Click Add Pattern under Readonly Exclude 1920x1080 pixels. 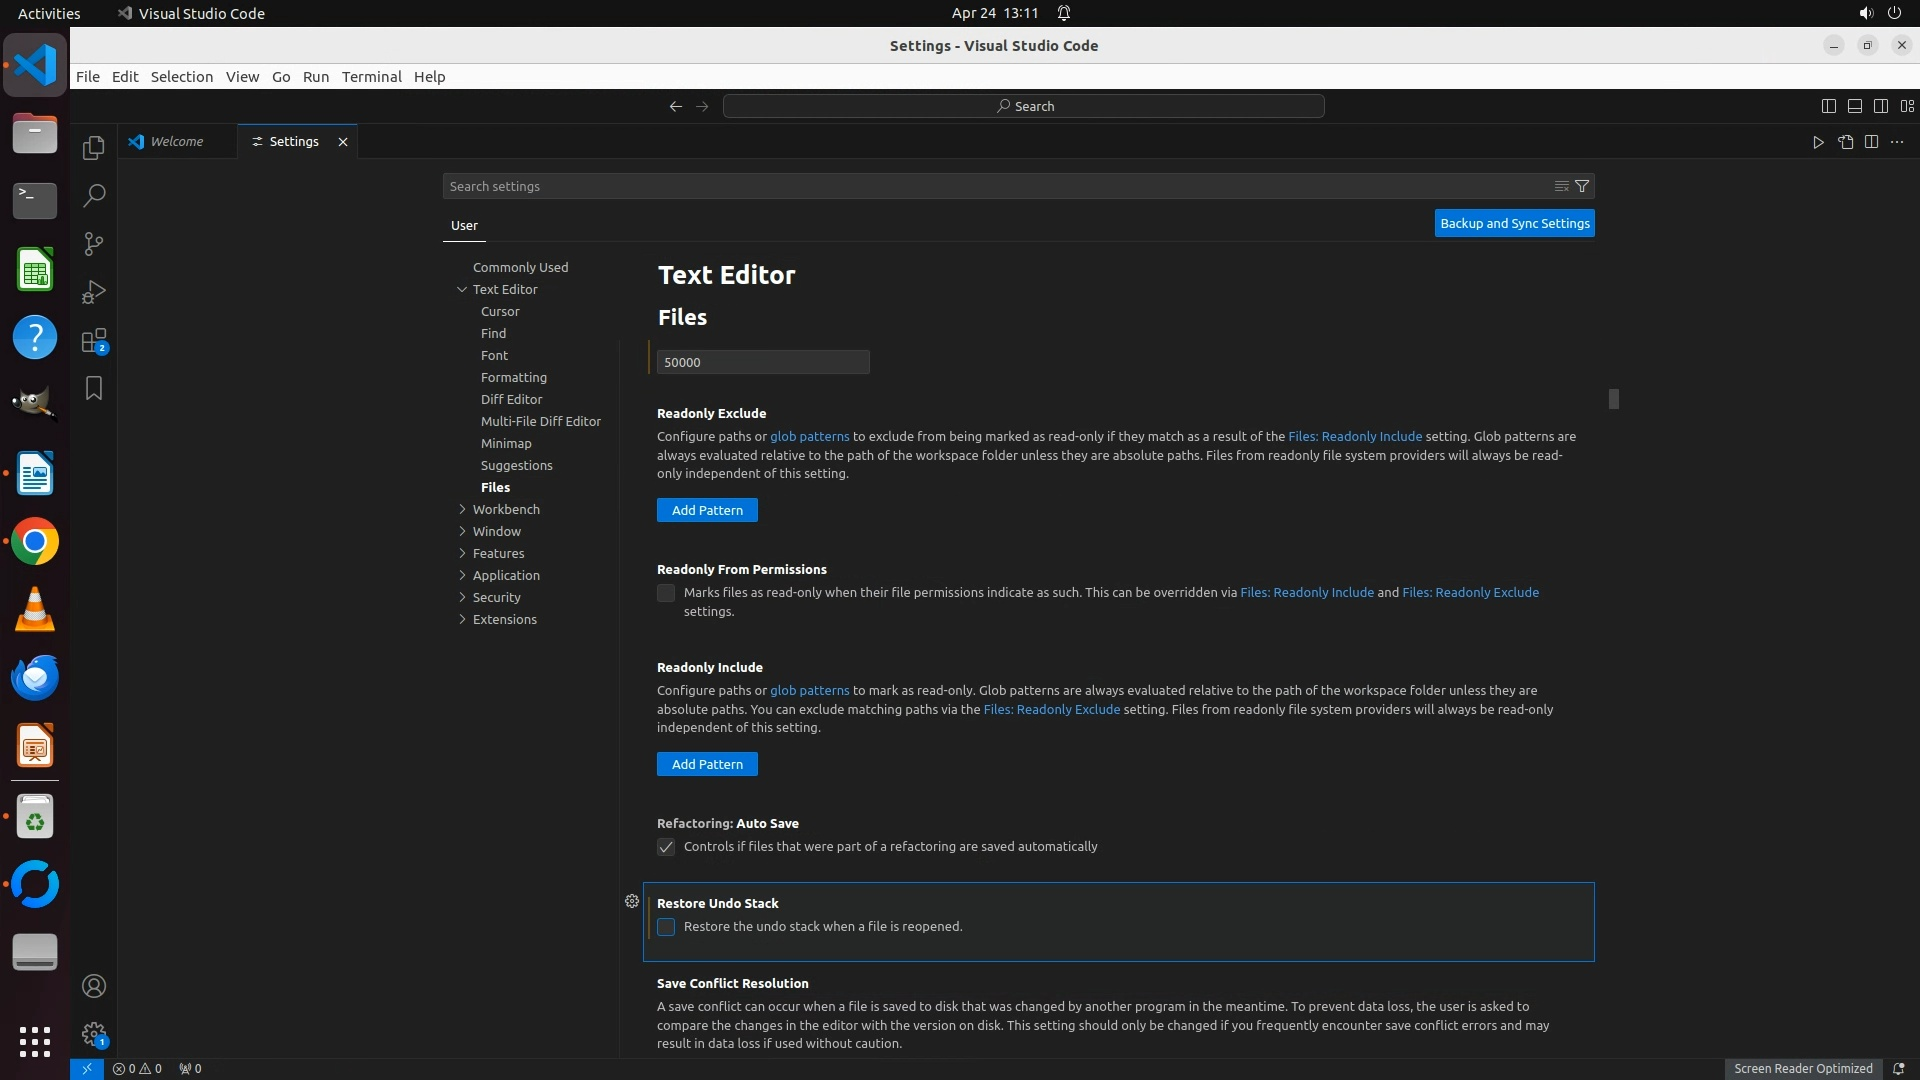pos(707,510)
